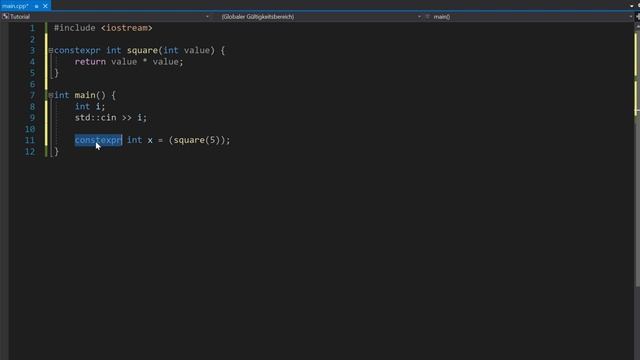Pin the main.cpp tab
The height and width of the screenshot is (360, 640).
tap(36, 6)
